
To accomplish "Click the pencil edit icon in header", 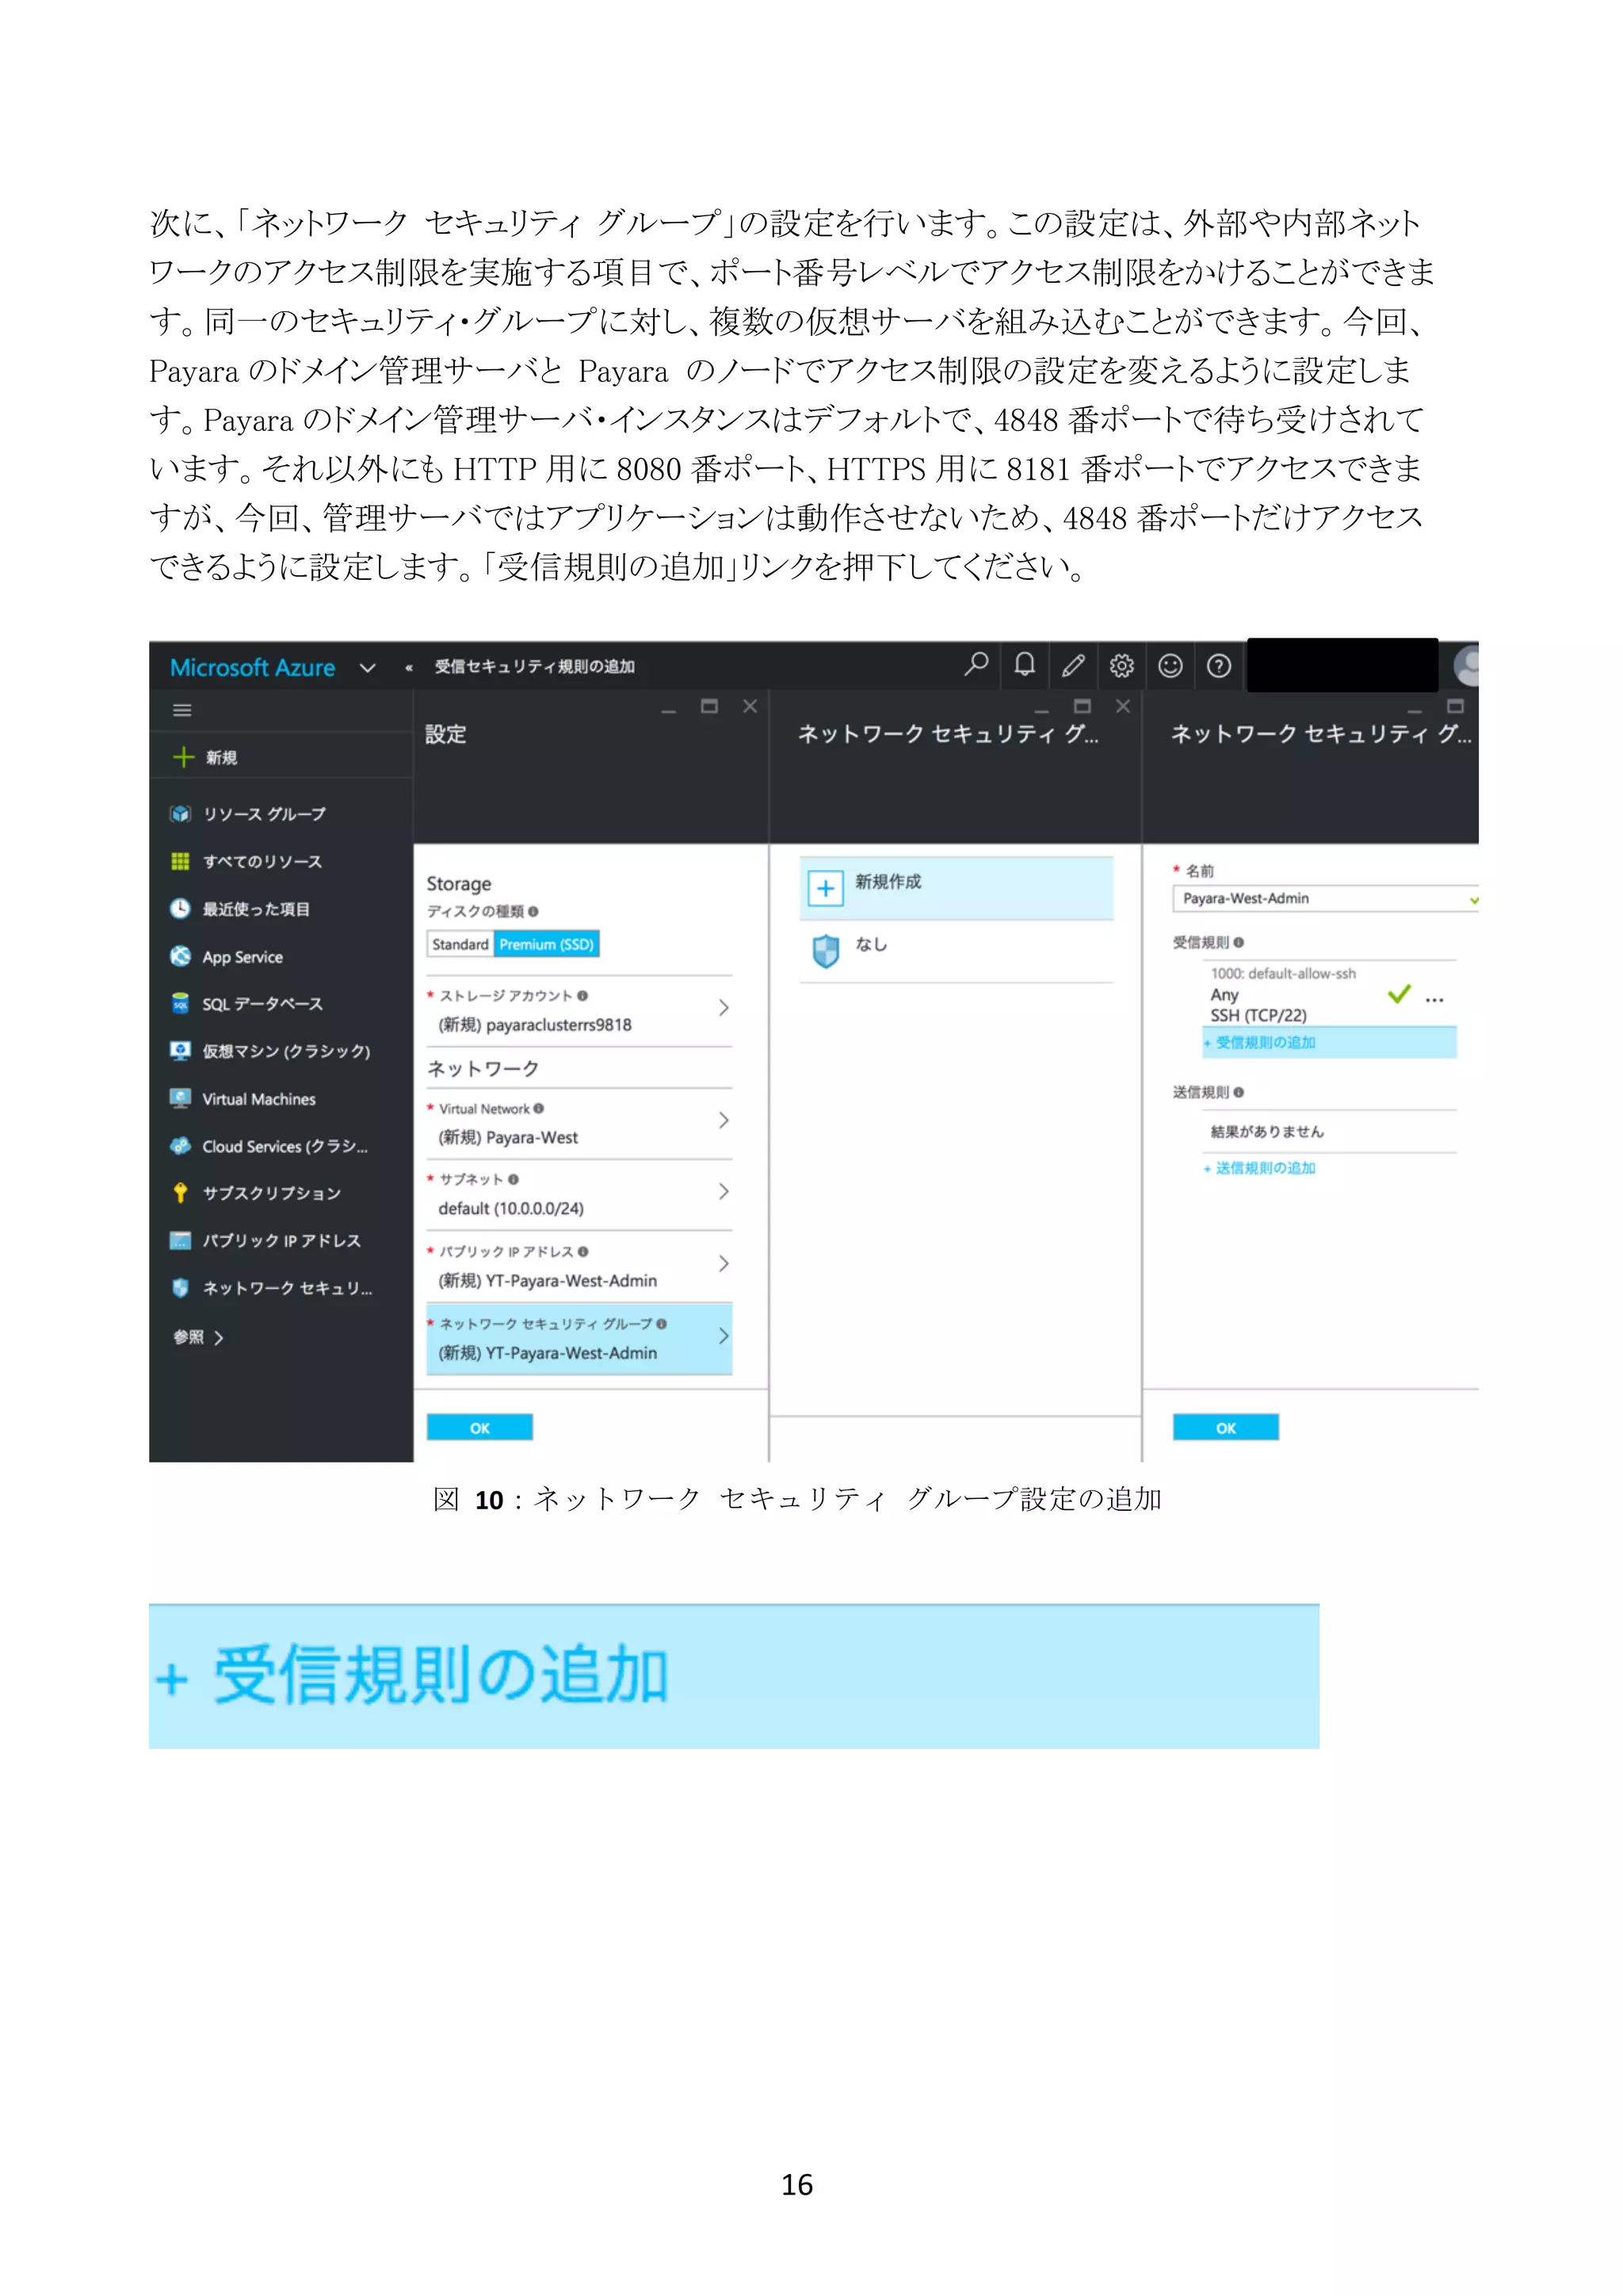I will click(x=1073, y=665).
